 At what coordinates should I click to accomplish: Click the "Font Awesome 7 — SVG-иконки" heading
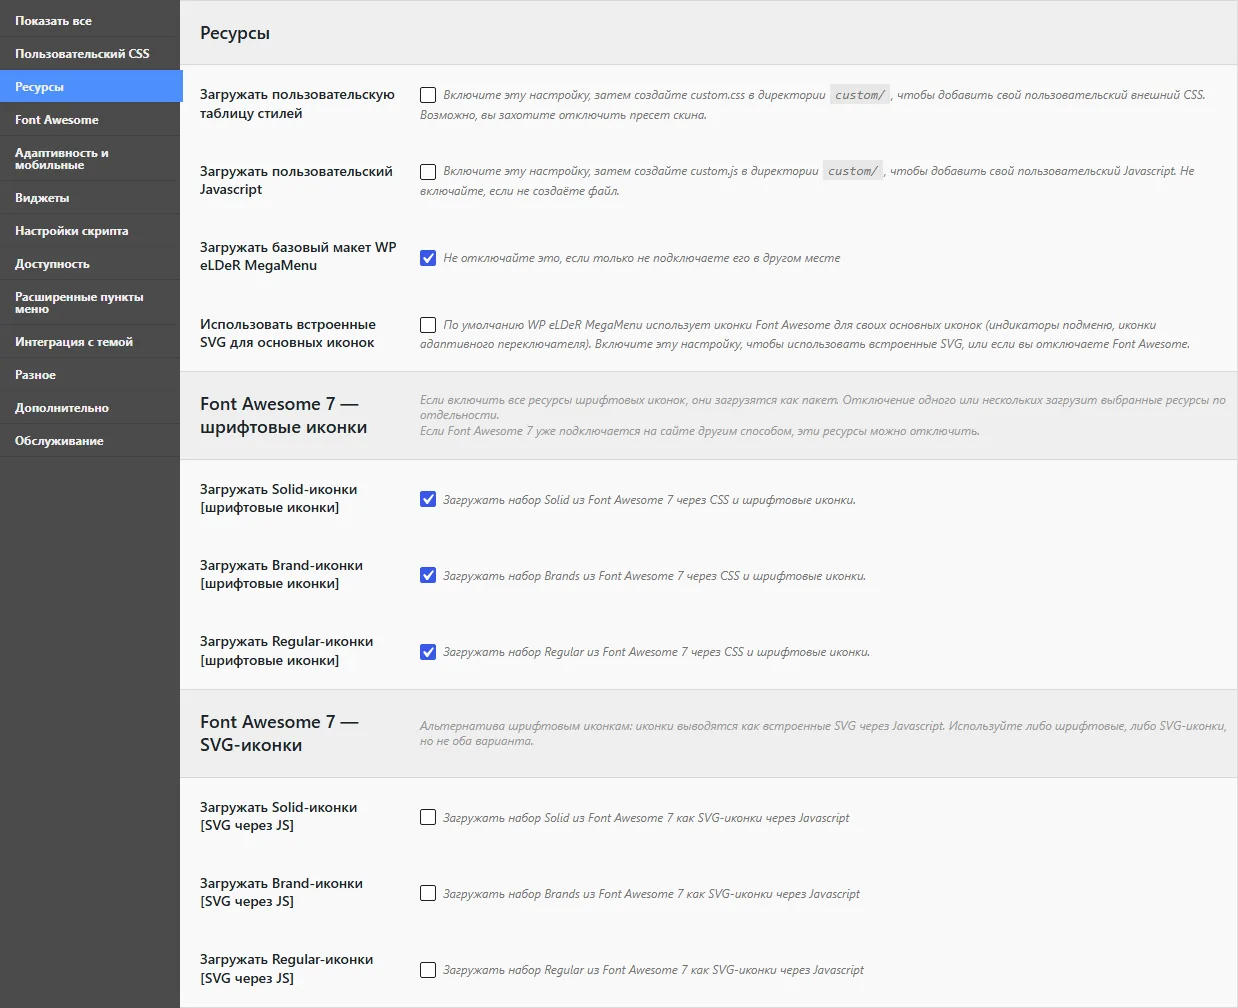pos(279,733)
